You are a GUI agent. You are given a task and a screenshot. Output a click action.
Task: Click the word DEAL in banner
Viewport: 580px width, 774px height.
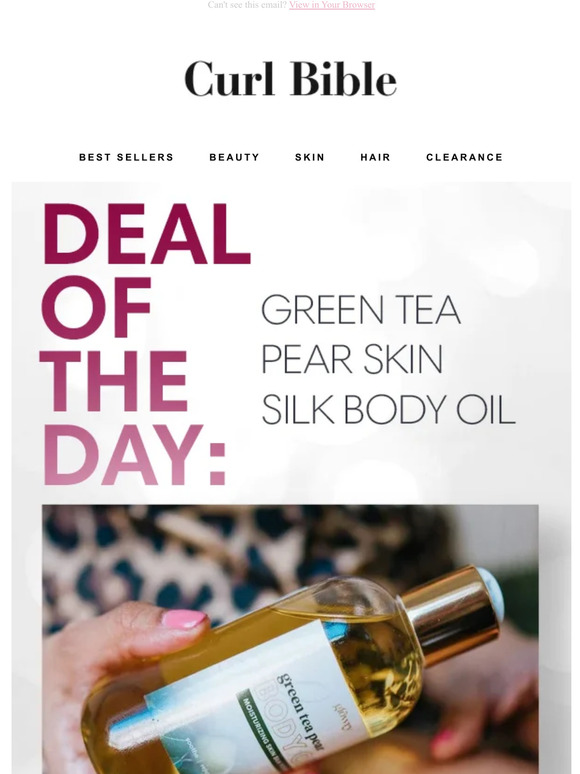tap(147, 234)
